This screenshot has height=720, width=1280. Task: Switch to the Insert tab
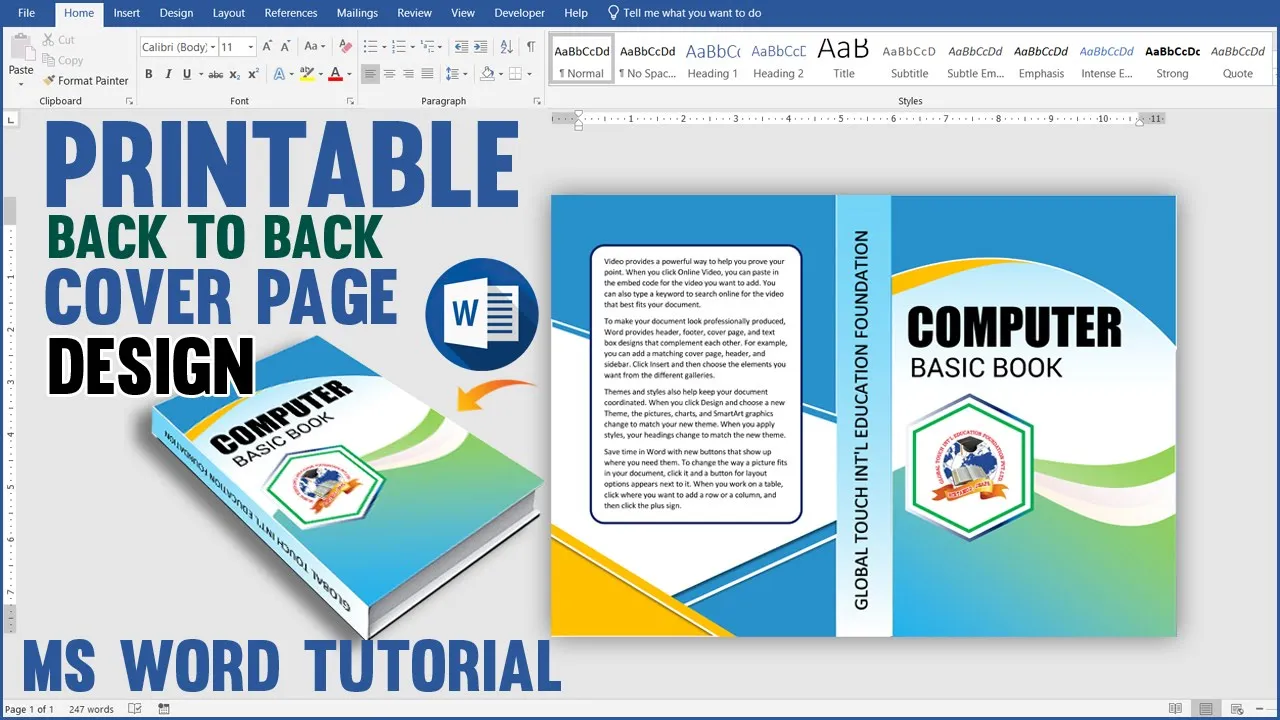click(x=127, y=13)
